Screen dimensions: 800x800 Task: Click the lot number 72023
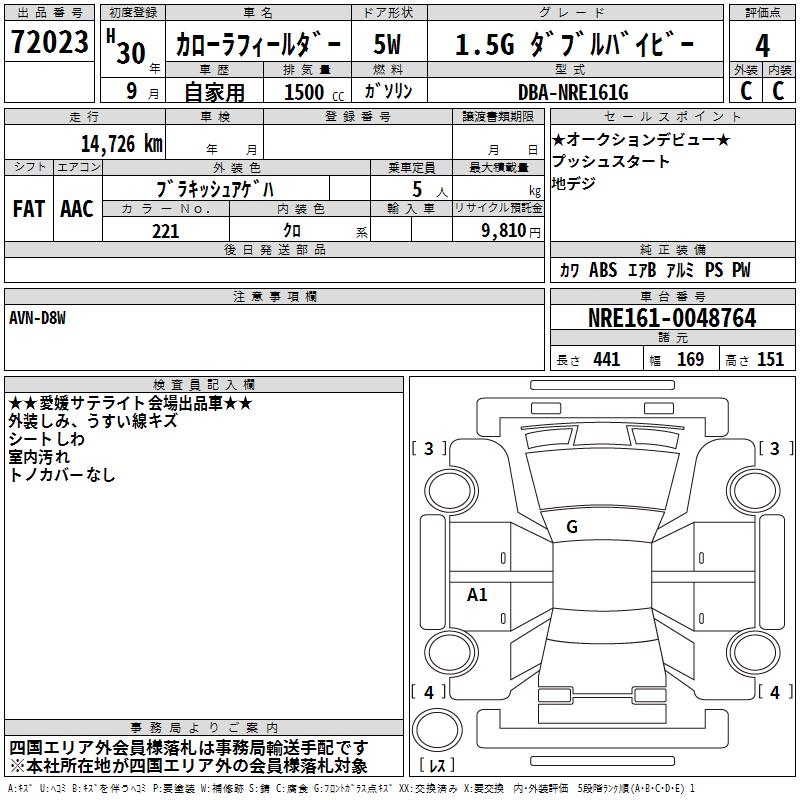pyautogui.click(x=49, y=42)
